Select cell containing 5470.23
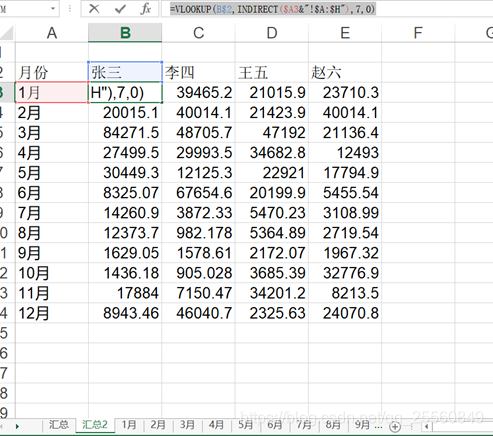This screenshot has width=493, height=436. coord(272,213)
